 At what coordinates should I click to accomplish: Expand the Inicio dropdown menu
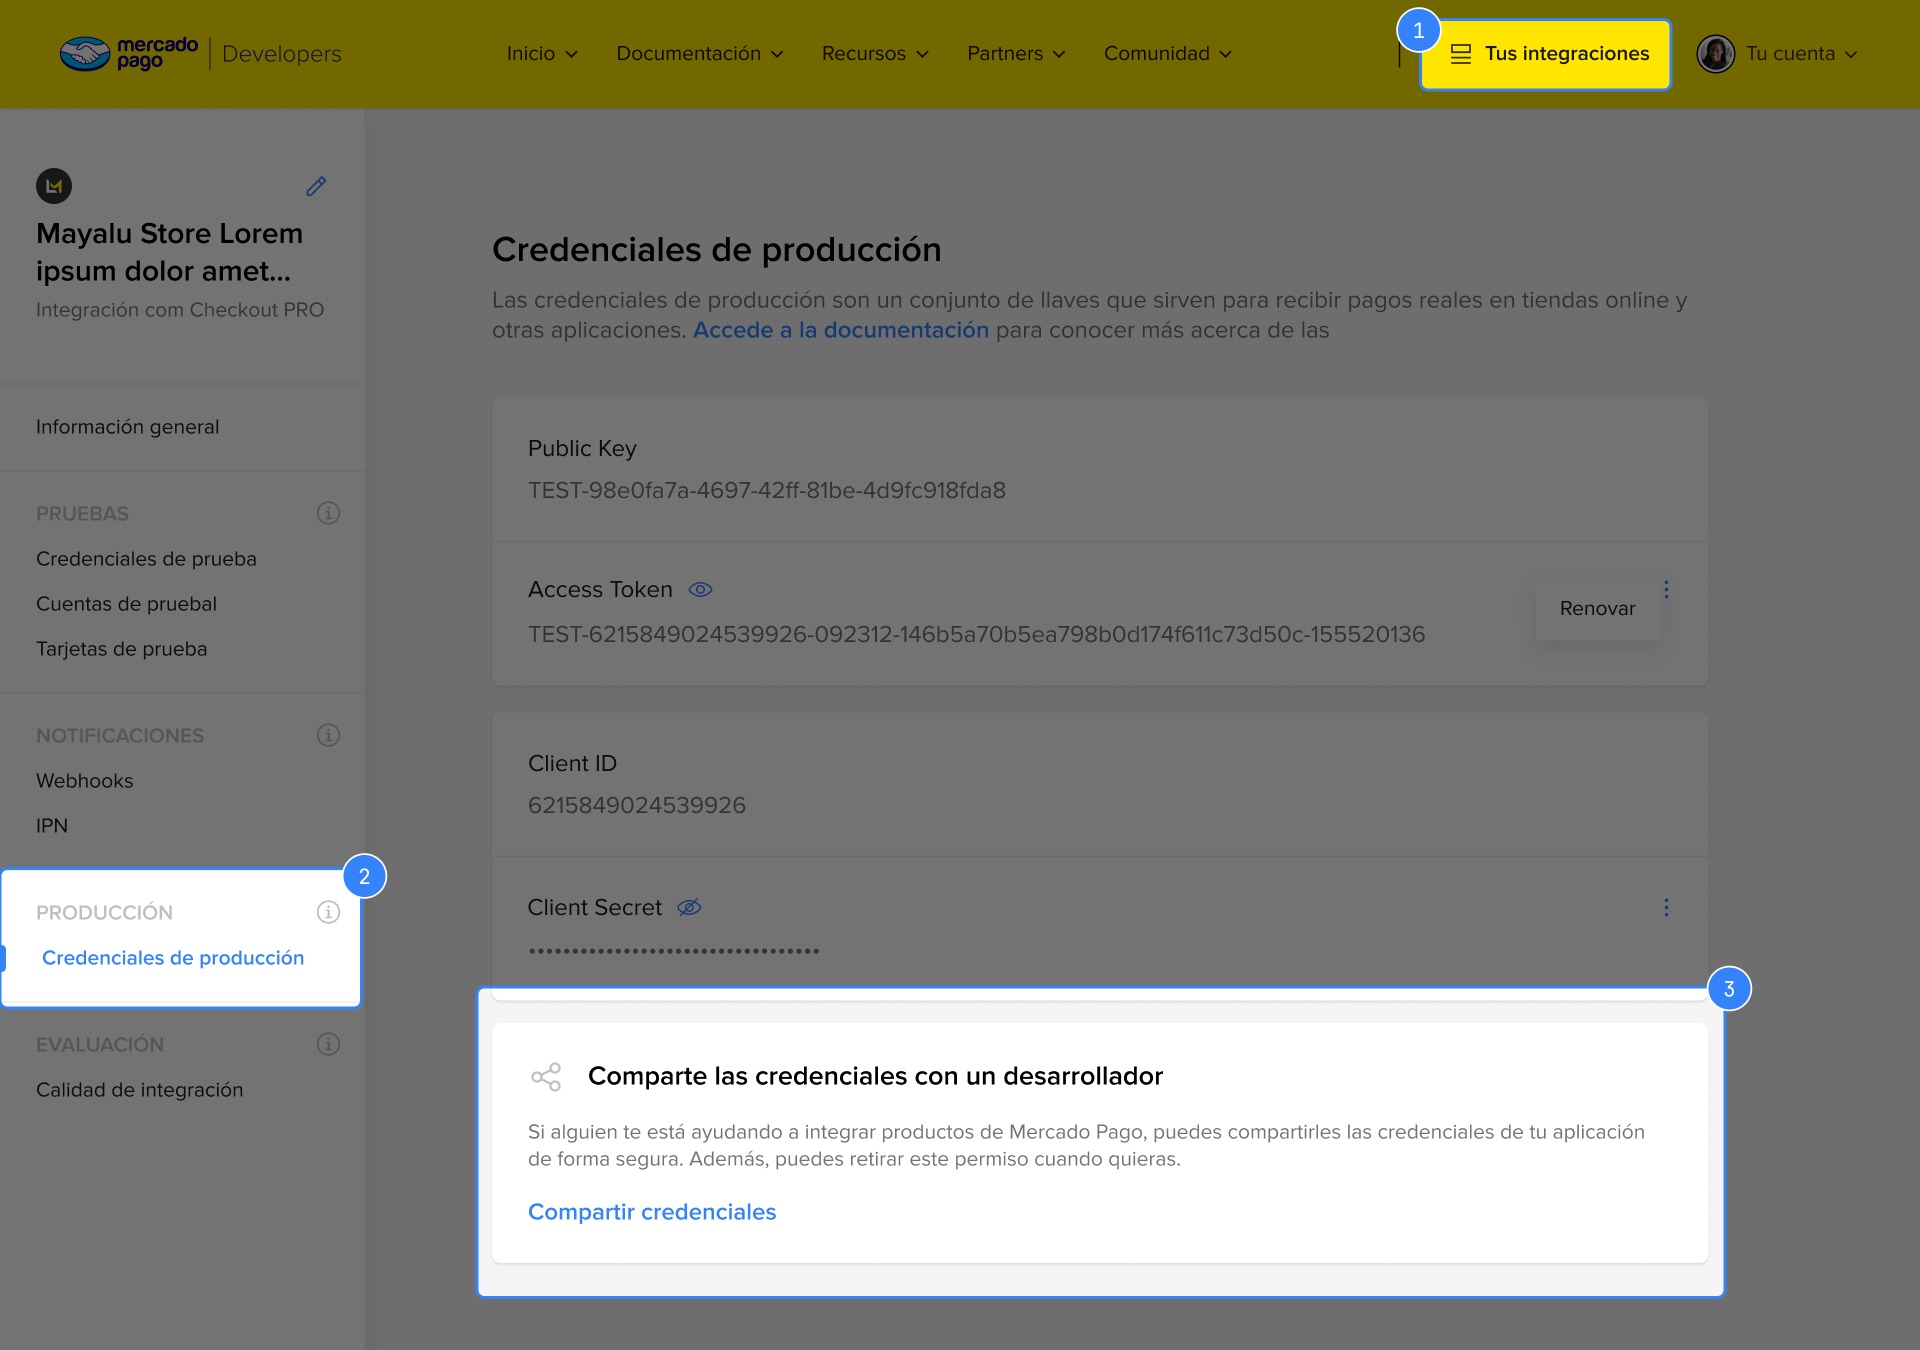click(541, 54)
